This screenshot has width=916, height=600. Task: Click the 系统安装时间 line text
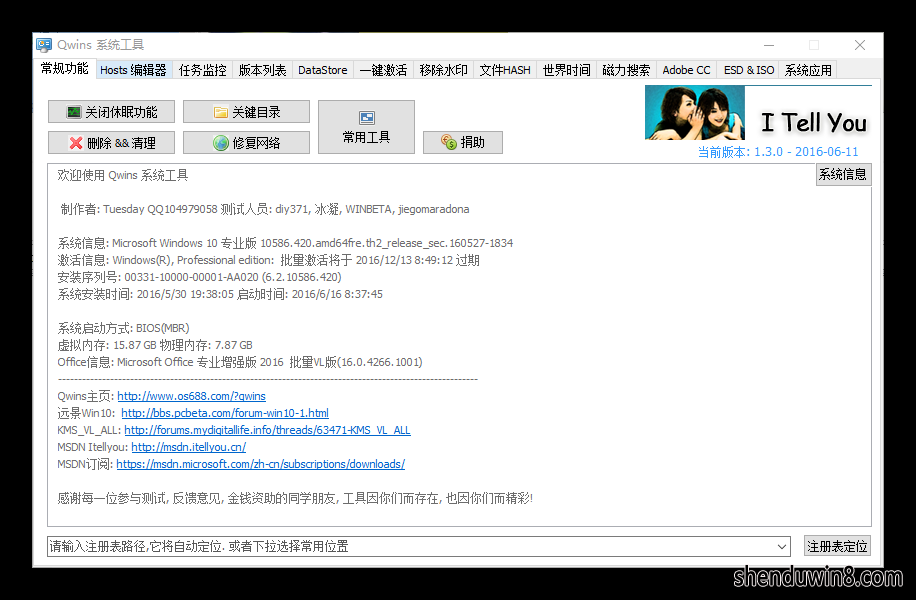[x=220, y=294]
